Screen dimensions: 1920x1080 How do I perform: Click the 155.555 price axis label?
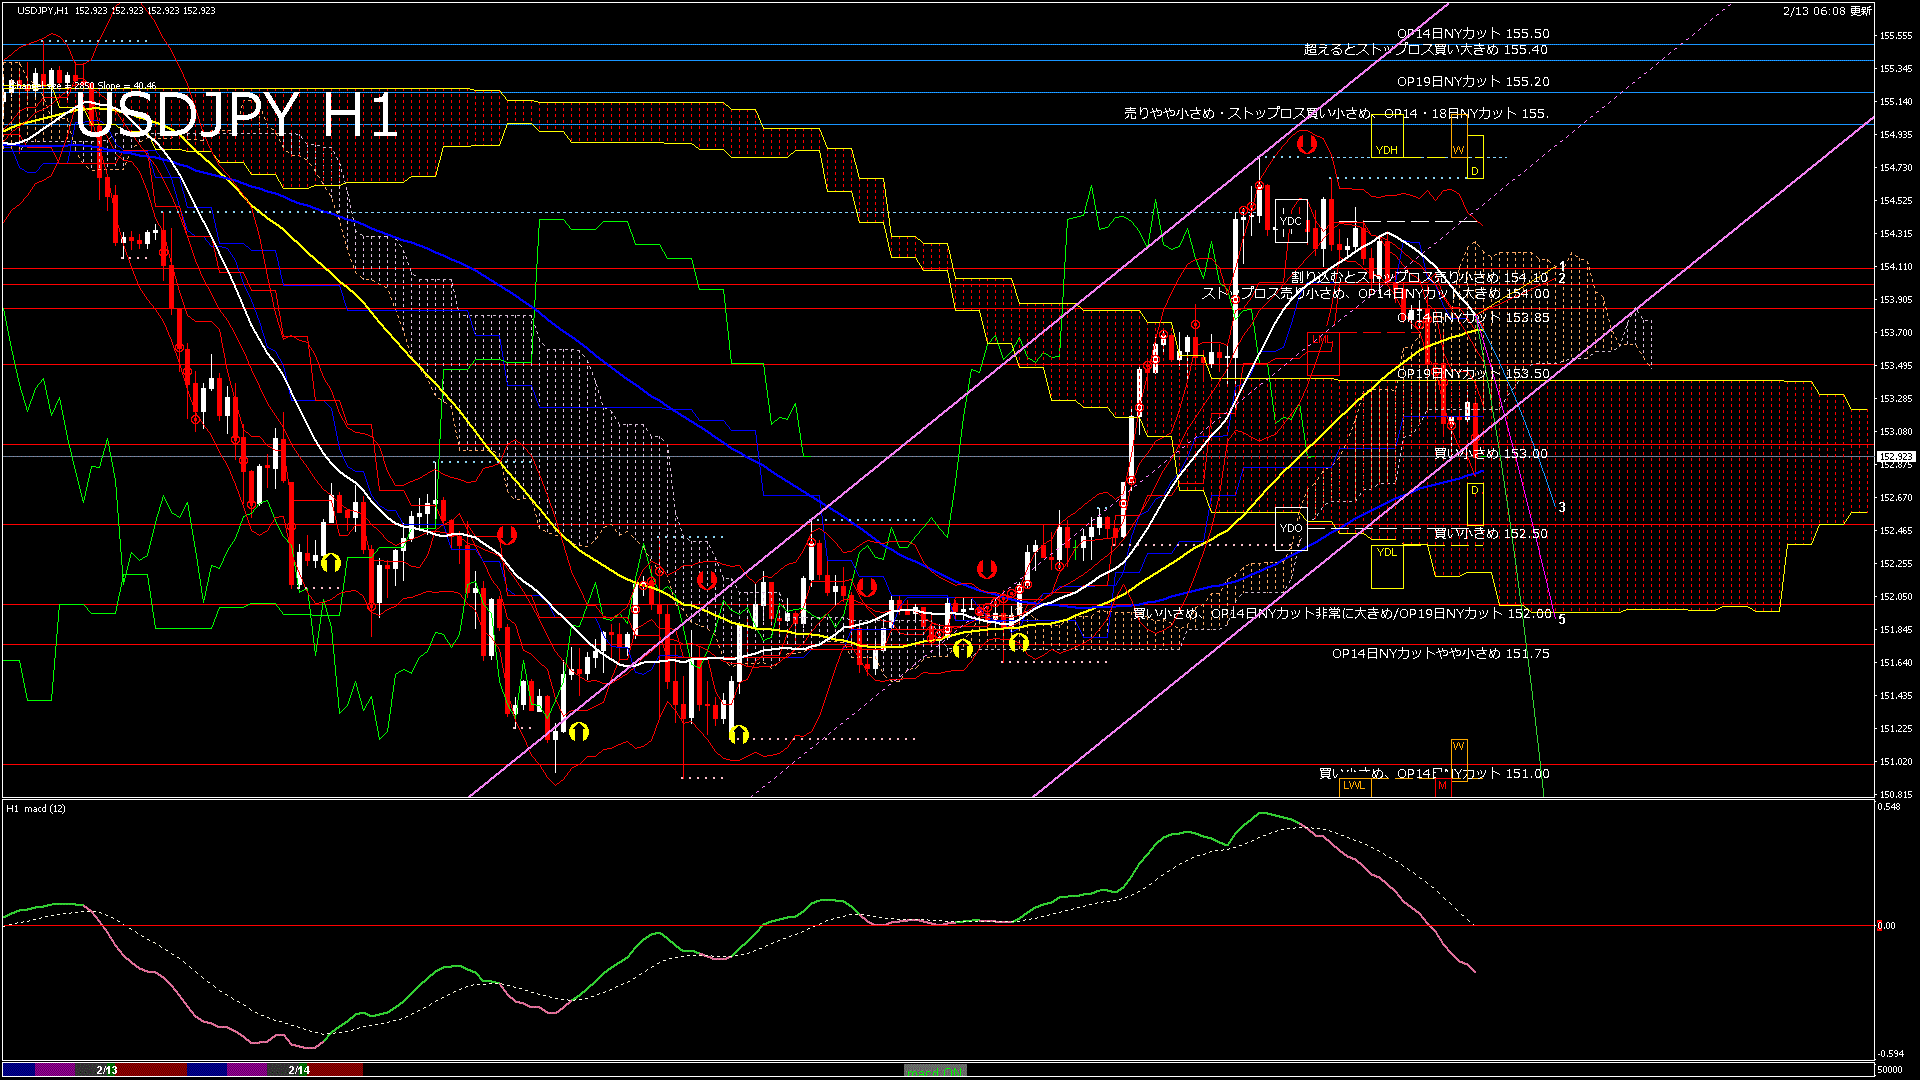[x=1896, y=36]
